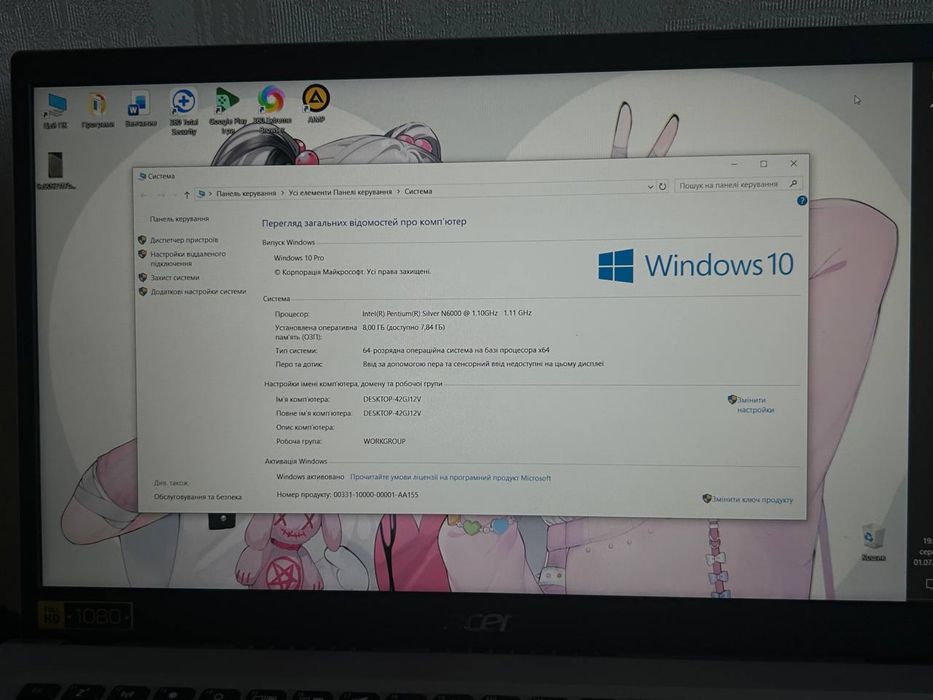Click RAM value '8,00 ГБ'

[x=373, y=327]
